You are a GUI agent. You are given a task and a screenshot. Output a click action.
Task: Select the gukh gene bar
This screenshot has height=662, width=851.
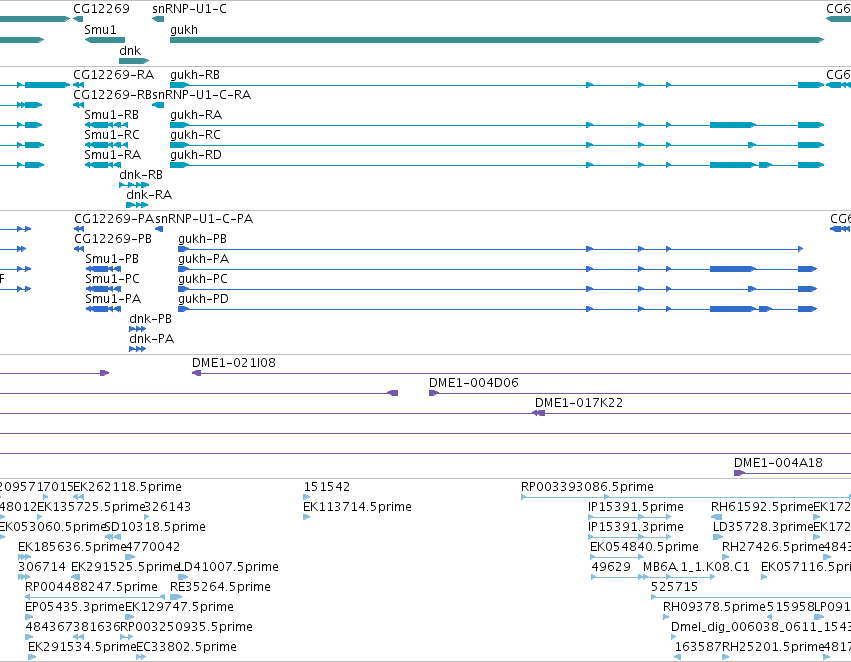click(497, 40)
